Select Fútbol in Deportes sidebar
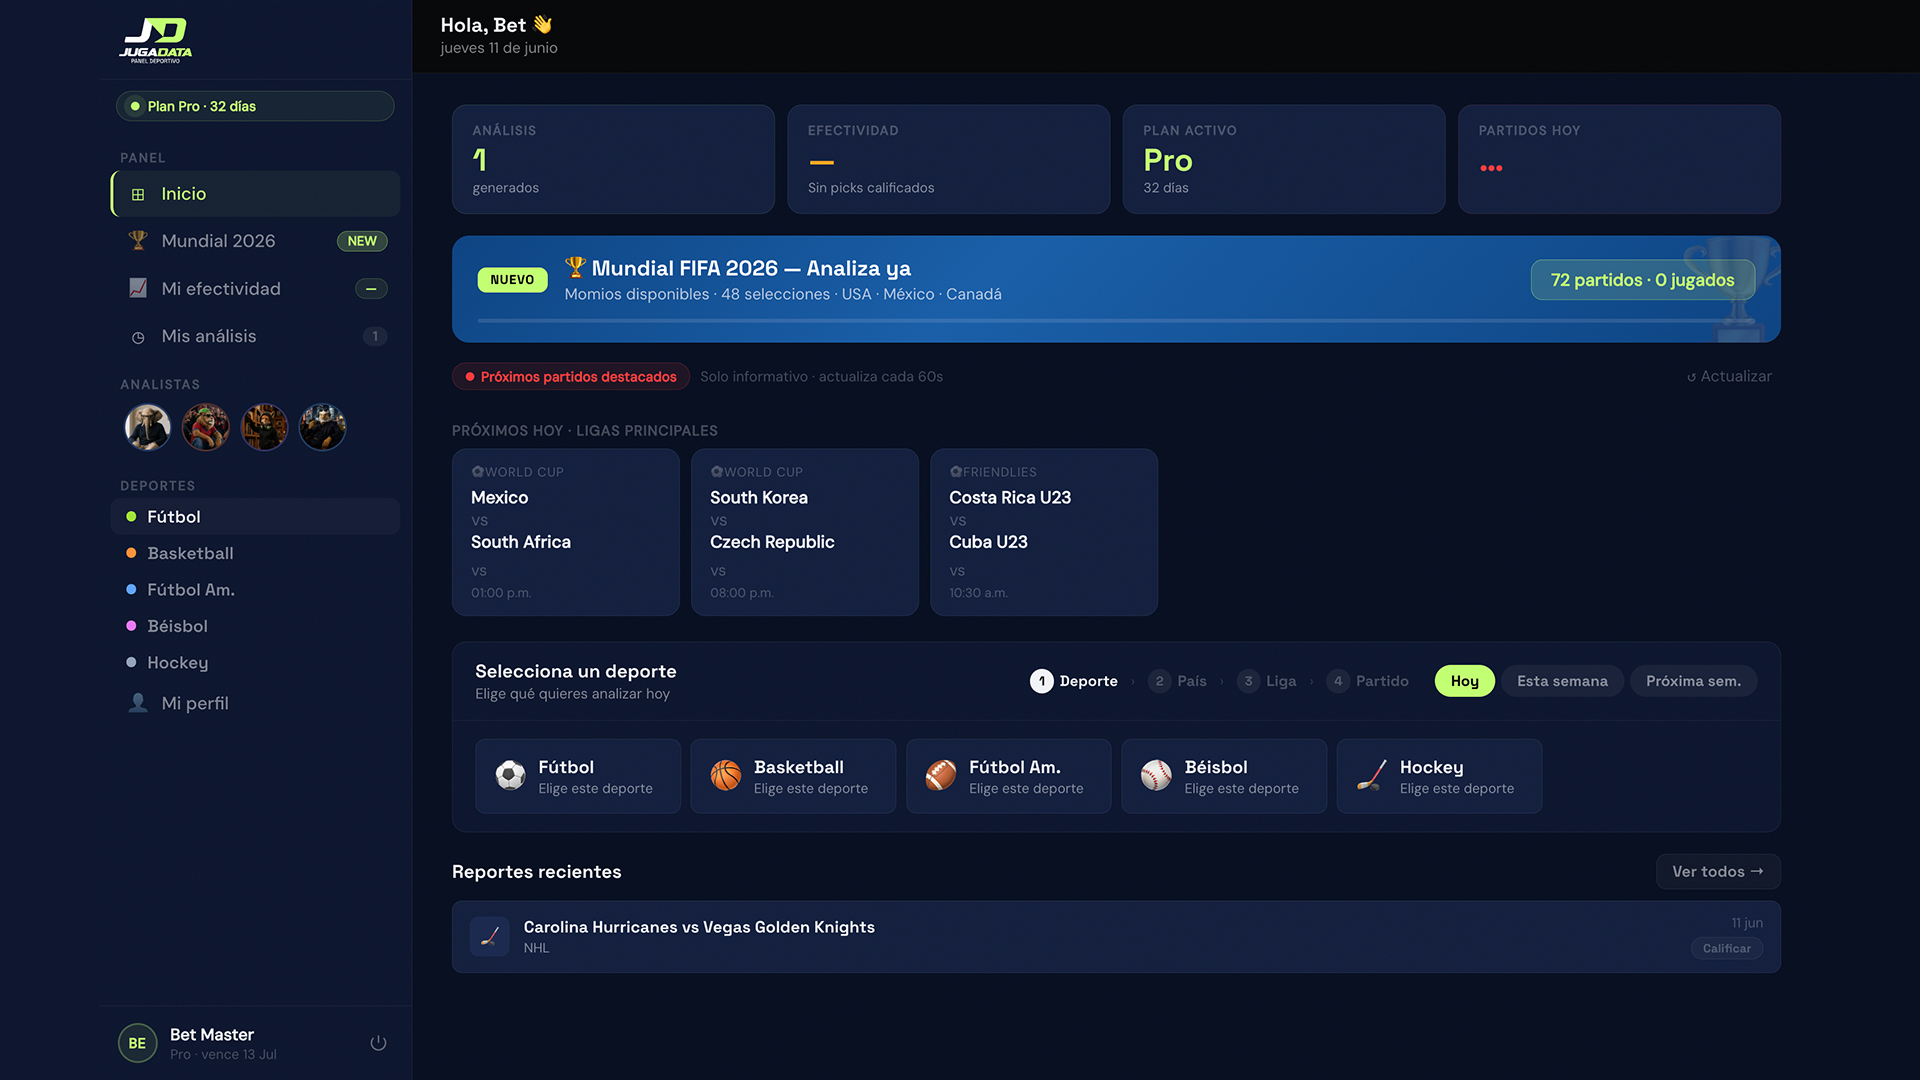The width and height of the screenshot is (1920, 1080). [x=255, y=517]
